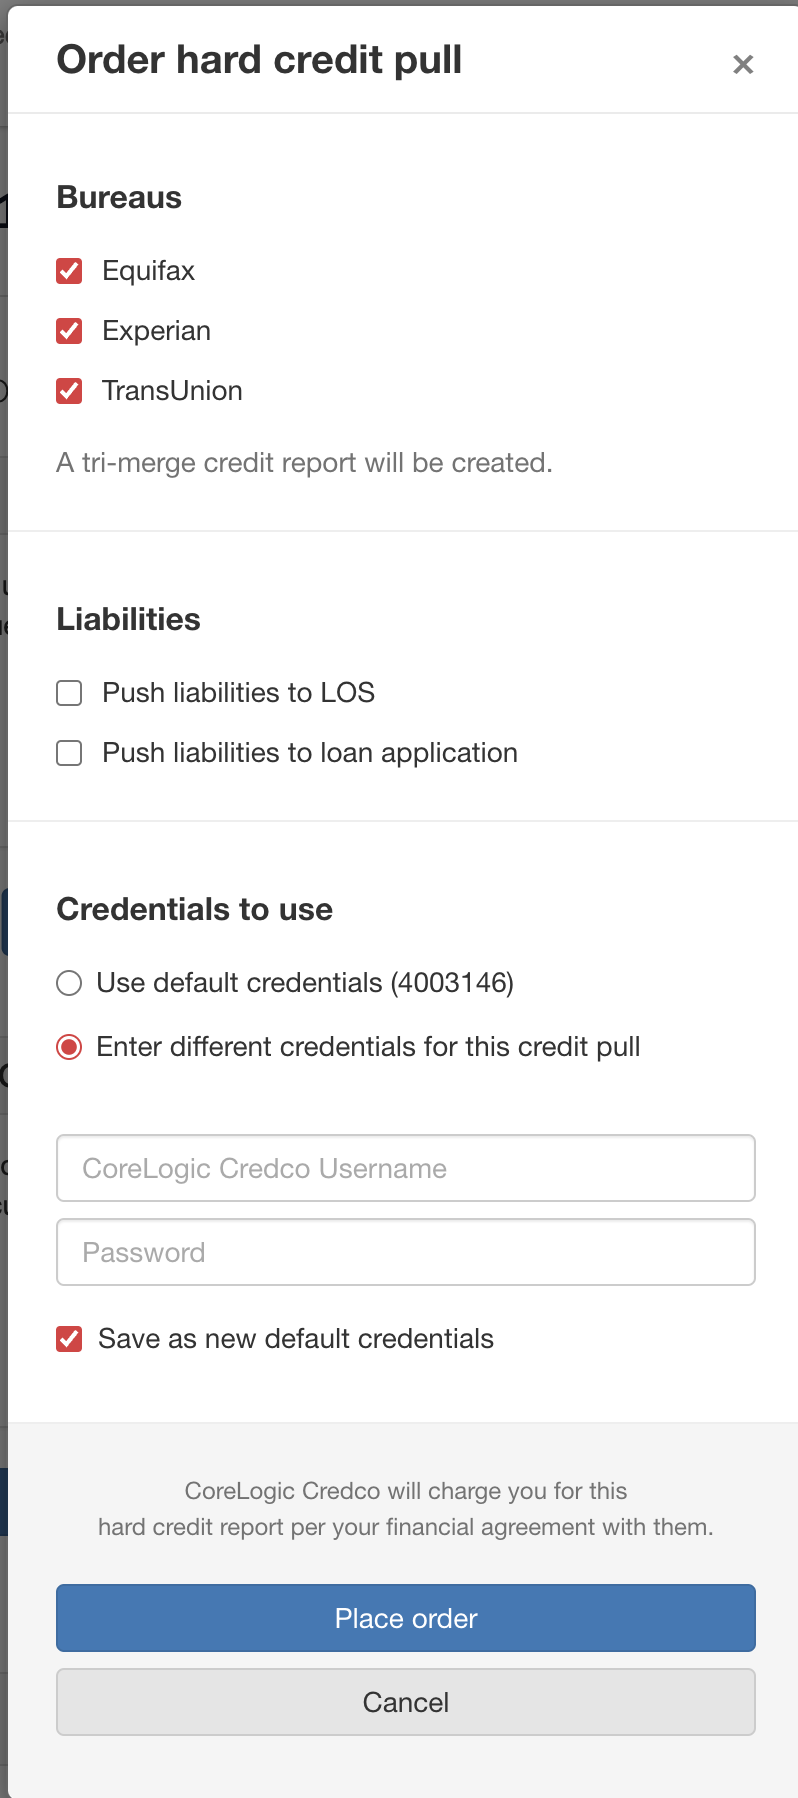The height and width of the screenshot is (1798, 798).
Task: Click "Save as new default credentials" label text
Action: point(296,1339)
